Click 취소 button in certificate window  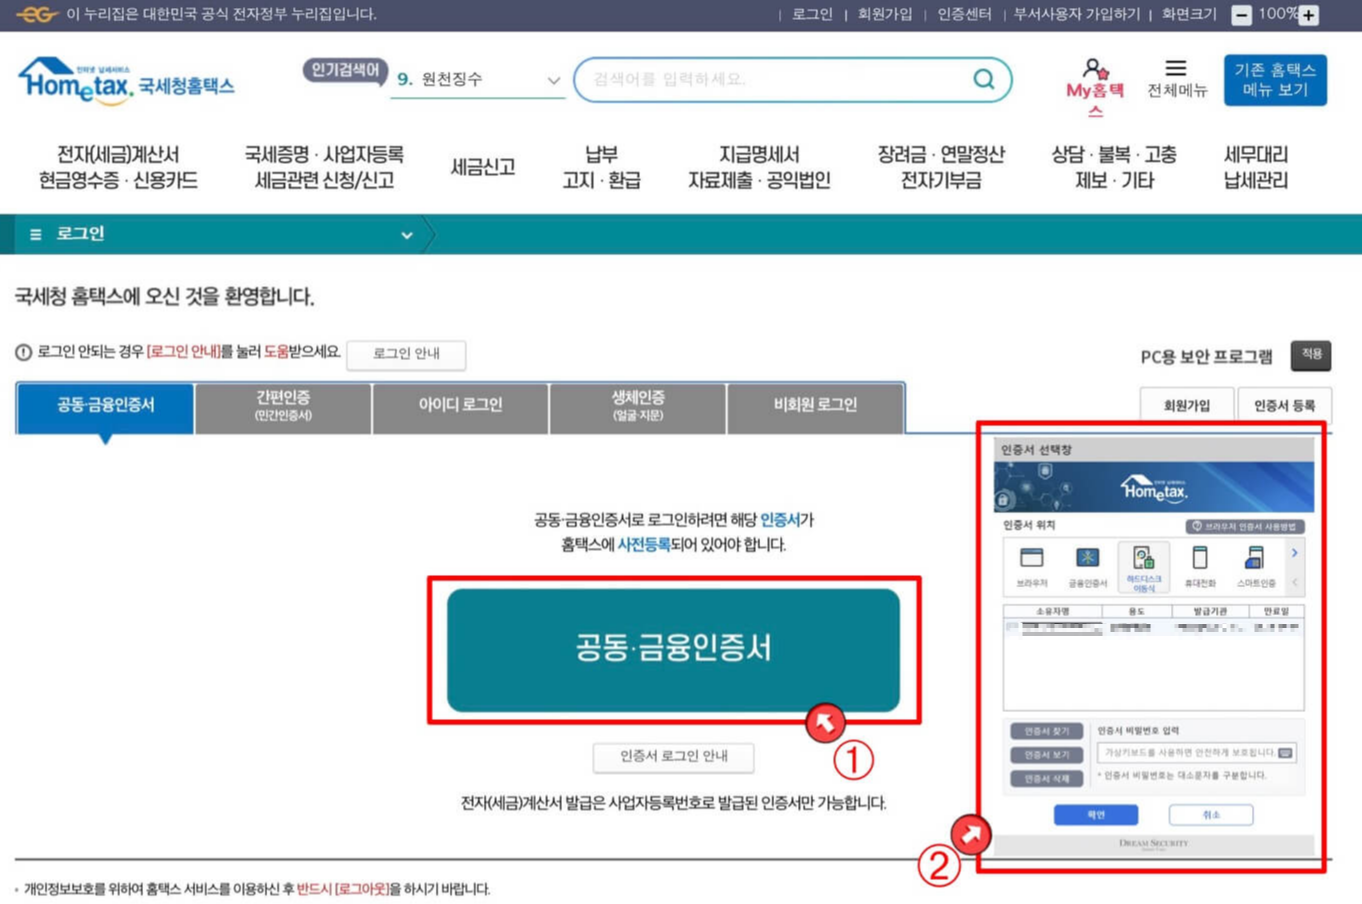(1211, 815)
